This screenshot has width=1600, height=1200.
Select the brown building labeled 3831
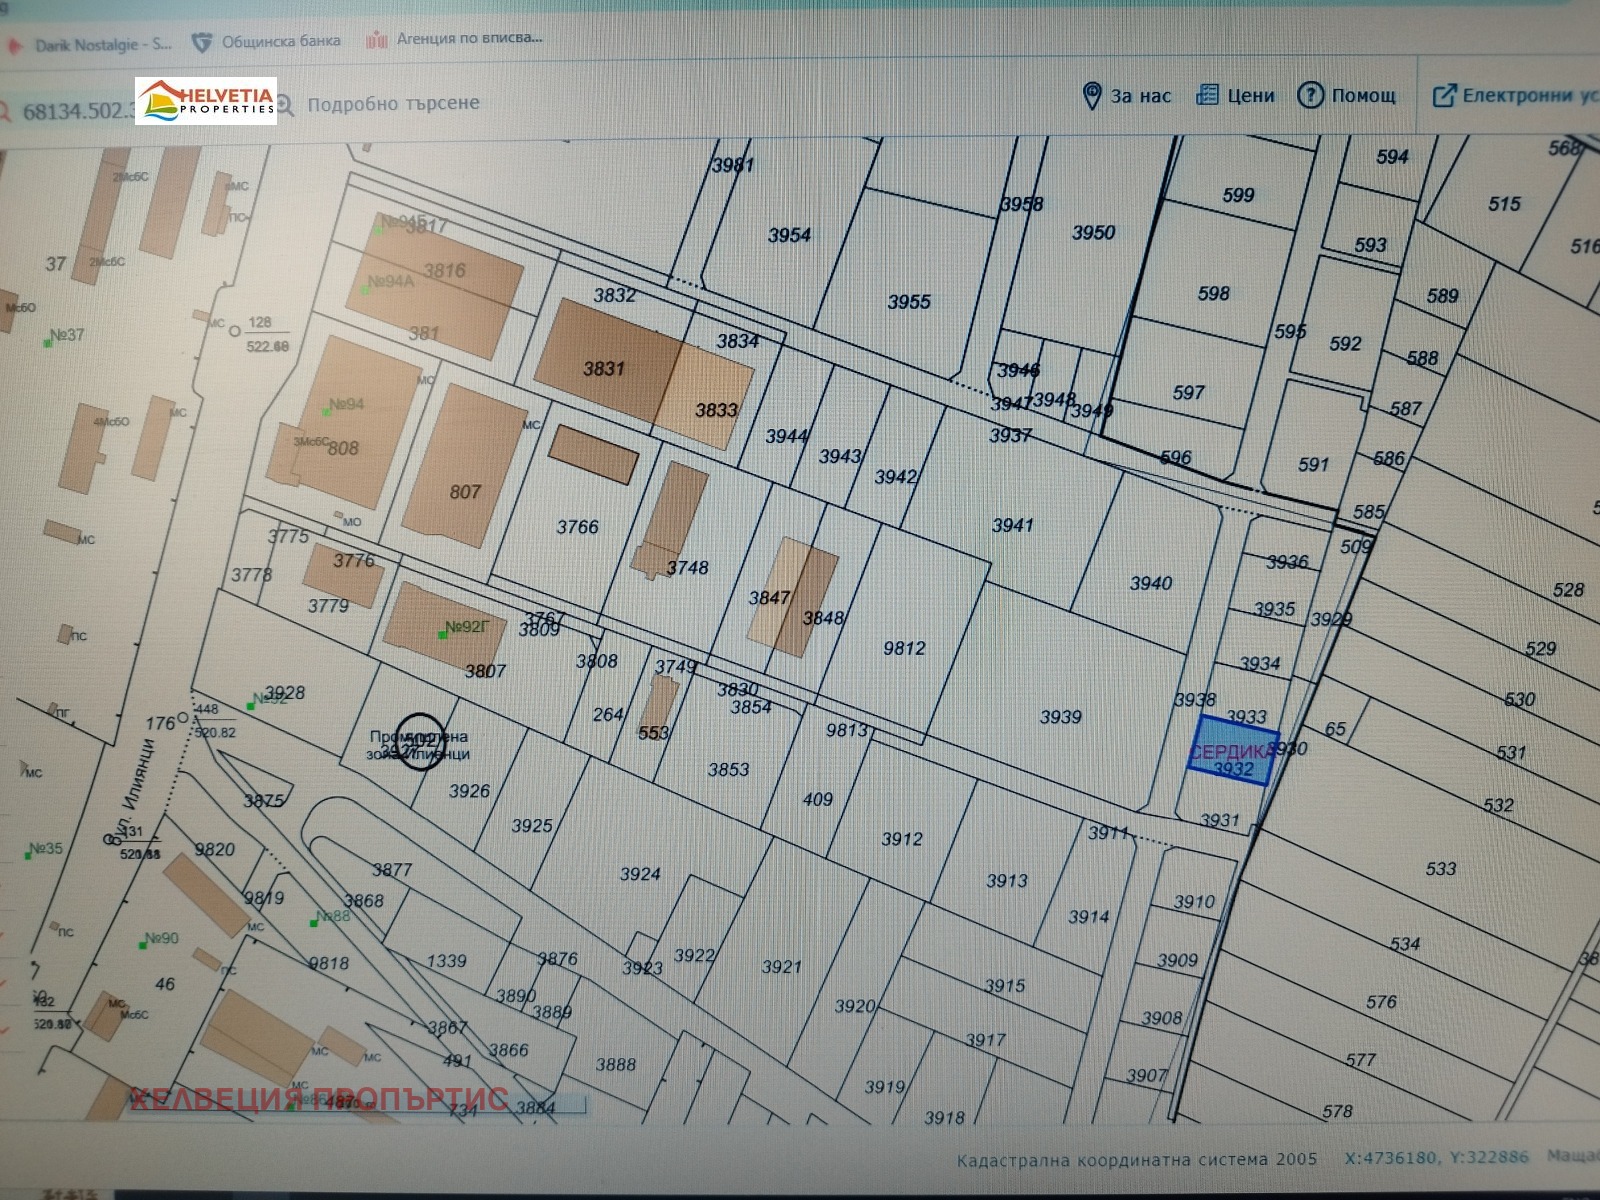point(603,369)
